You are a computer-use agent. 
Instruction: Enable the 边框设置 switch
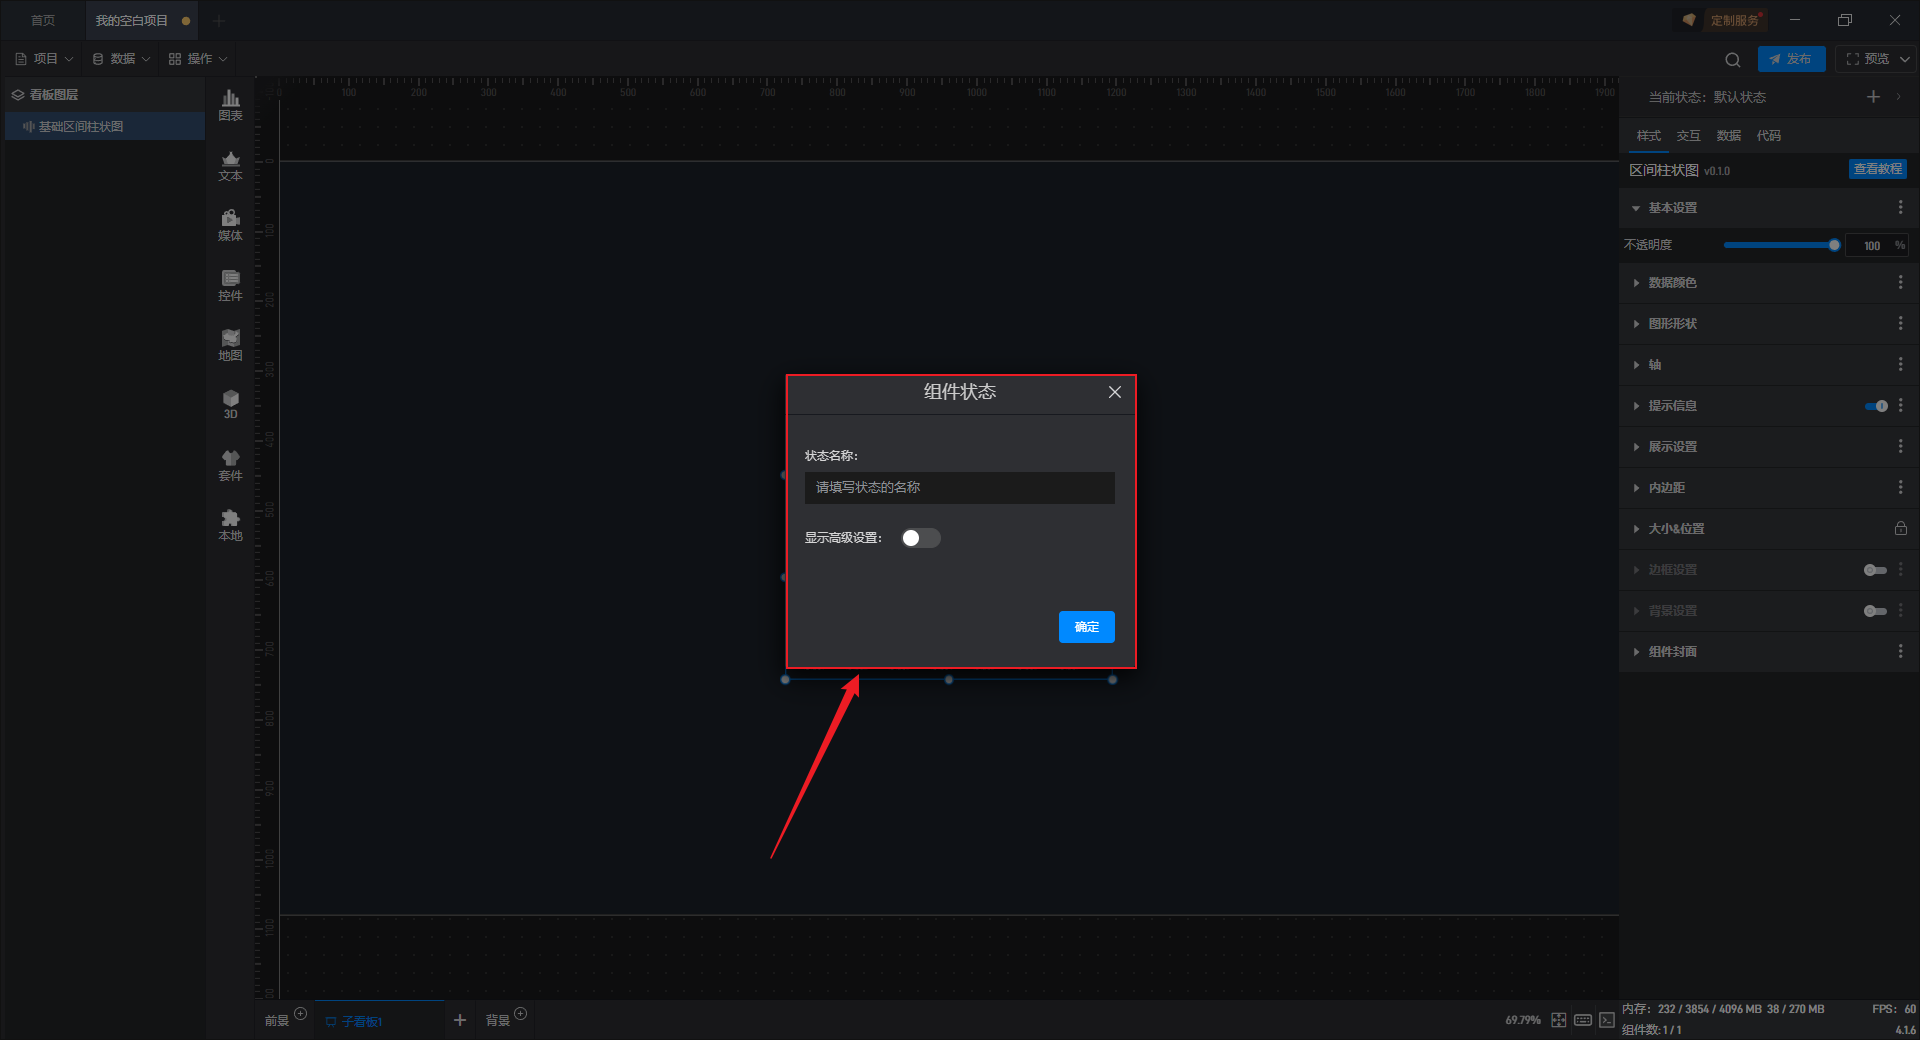[1875, 570]
